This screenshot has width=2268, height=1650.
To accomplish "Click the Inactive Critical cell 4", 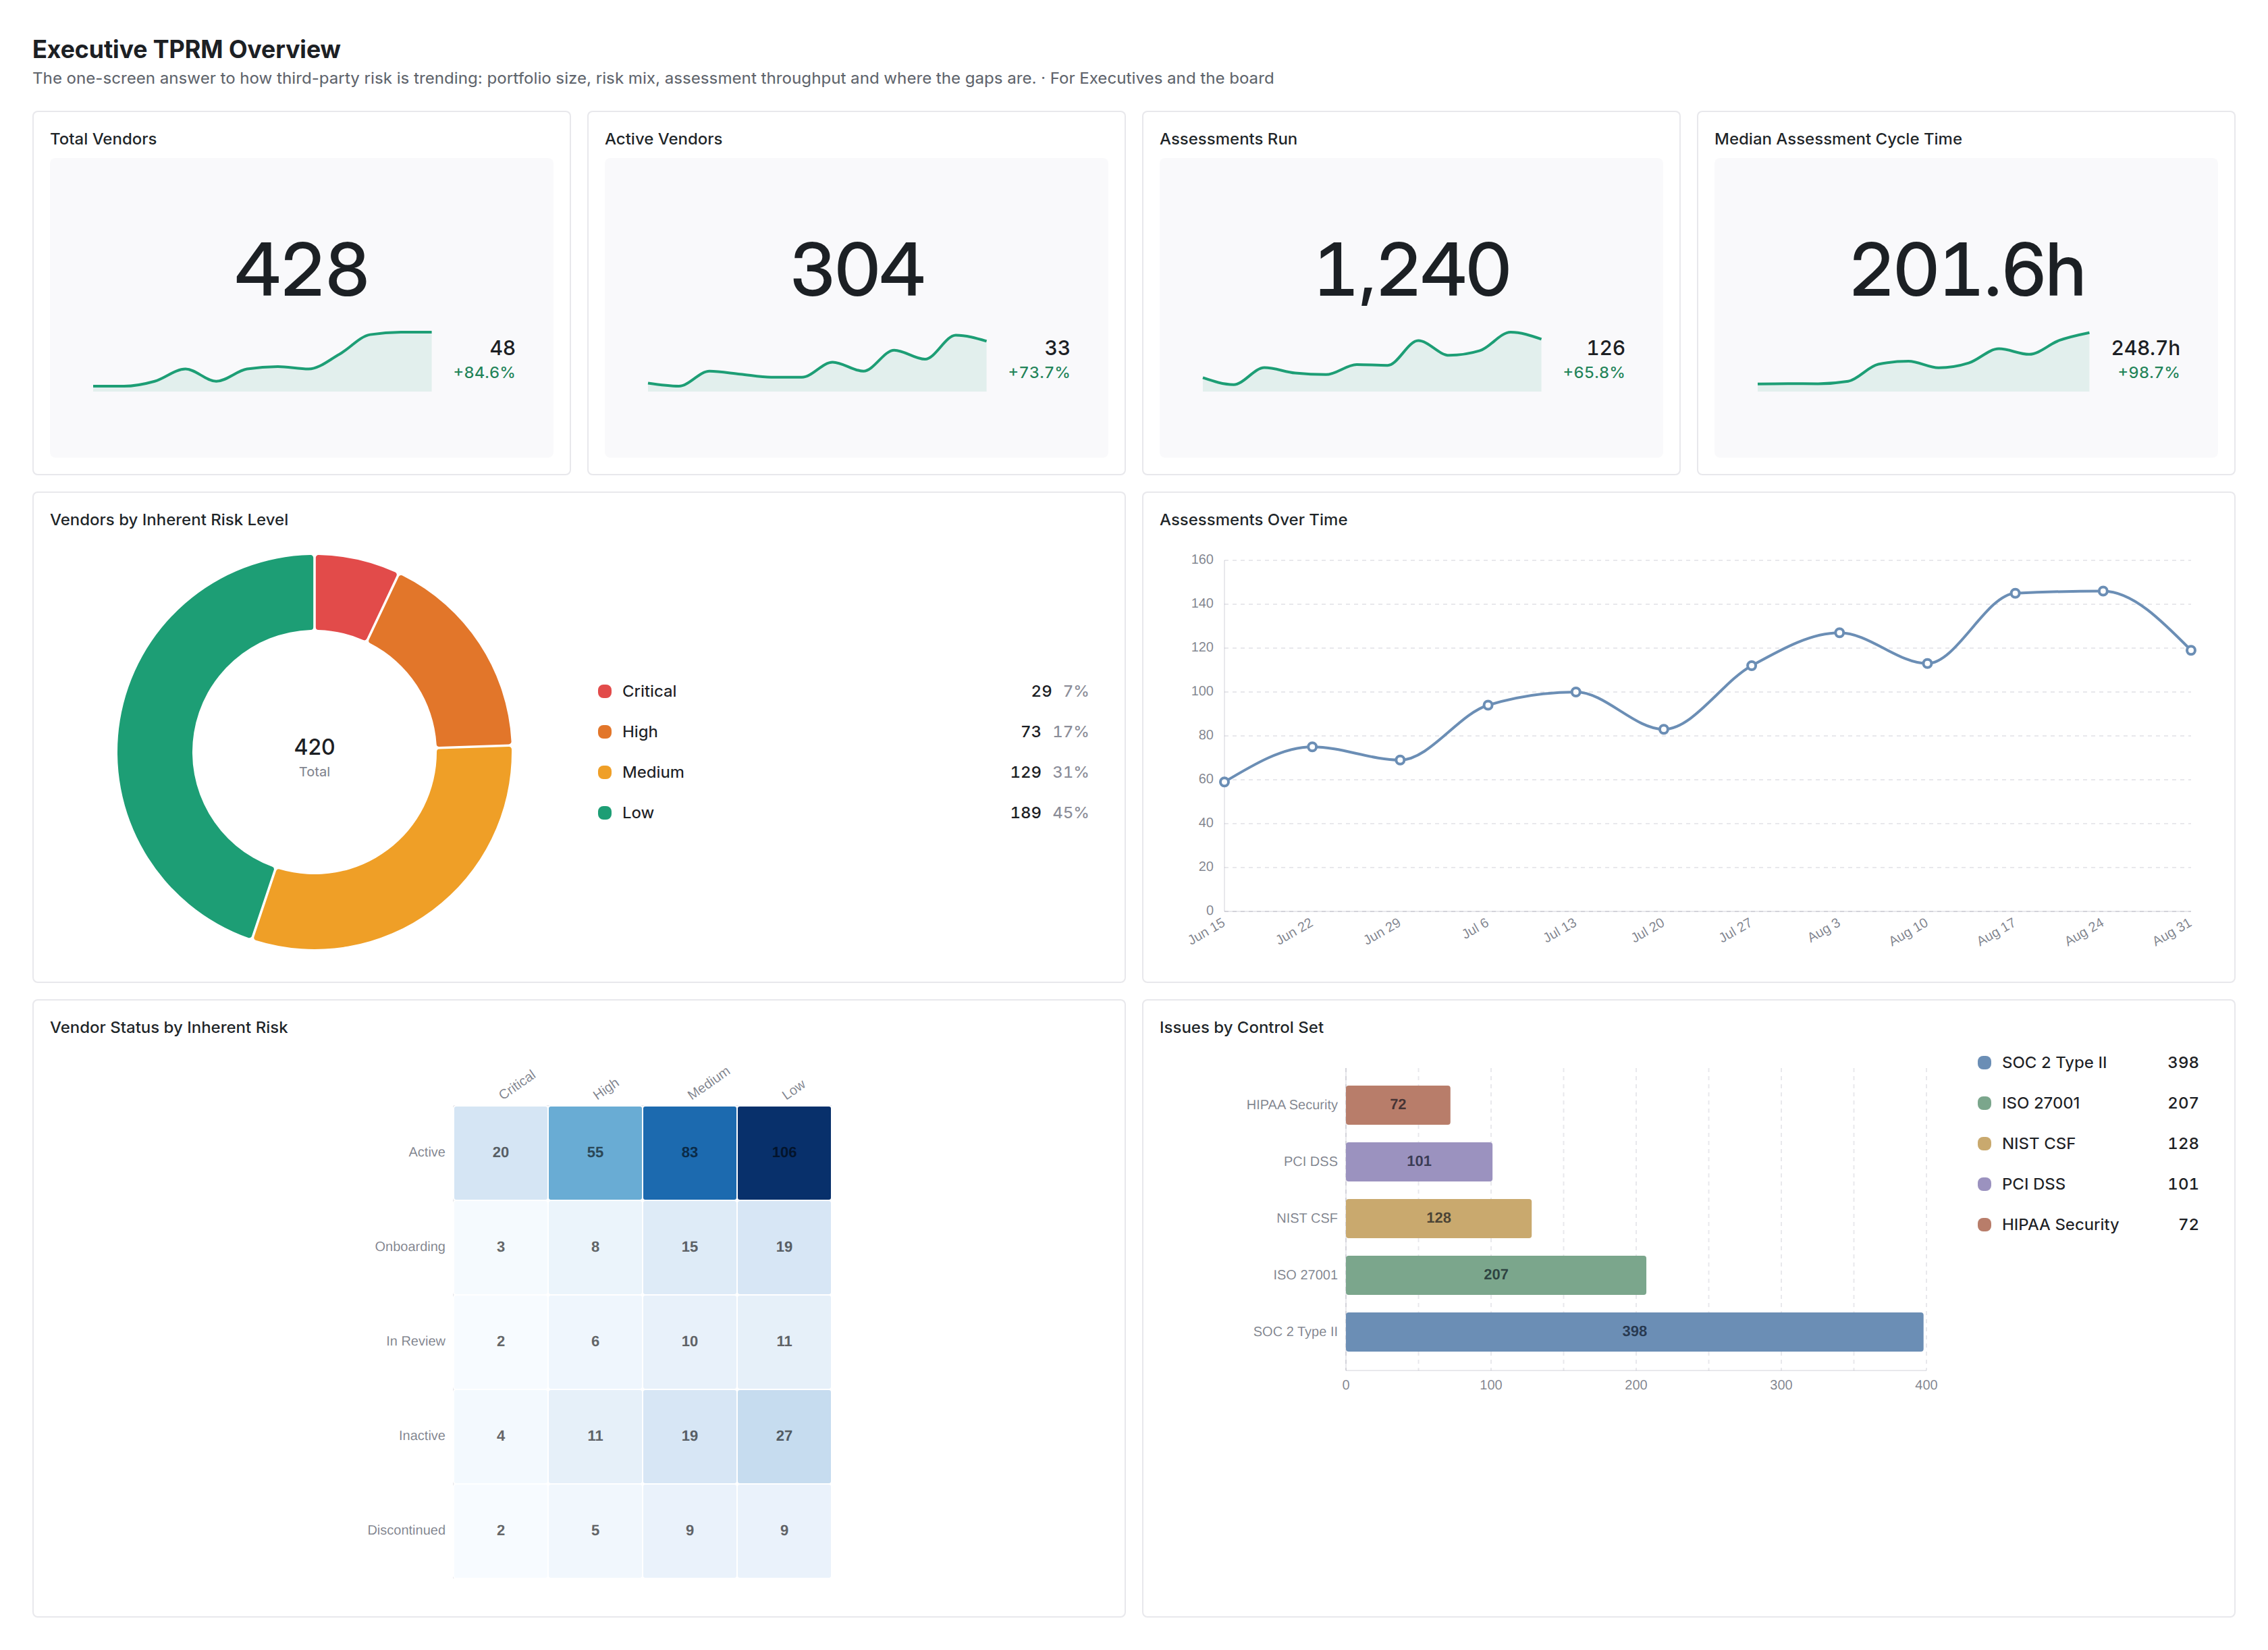I will 500,1436.
